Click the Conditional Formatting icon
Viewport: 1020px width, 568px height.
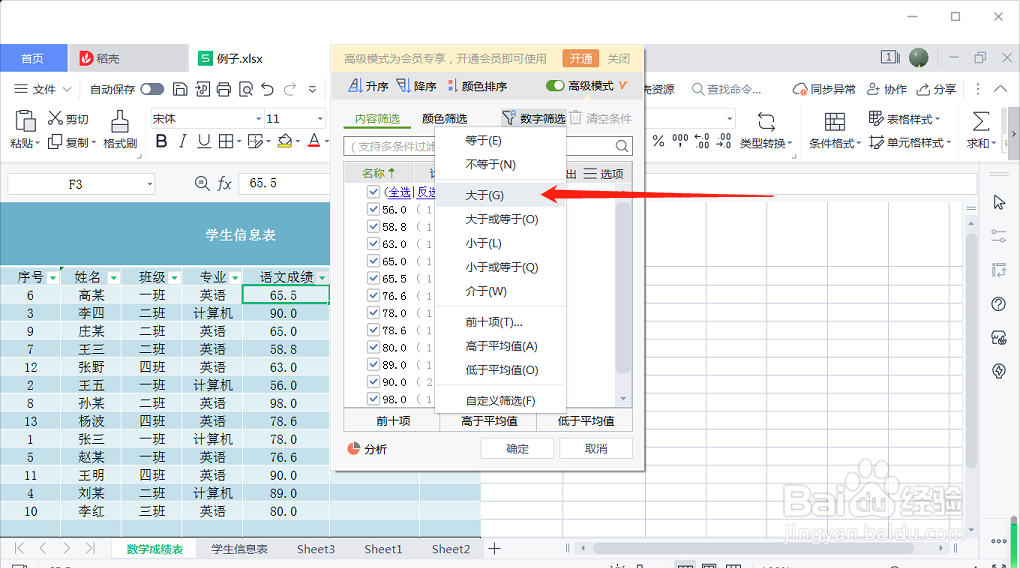(835, 122)
